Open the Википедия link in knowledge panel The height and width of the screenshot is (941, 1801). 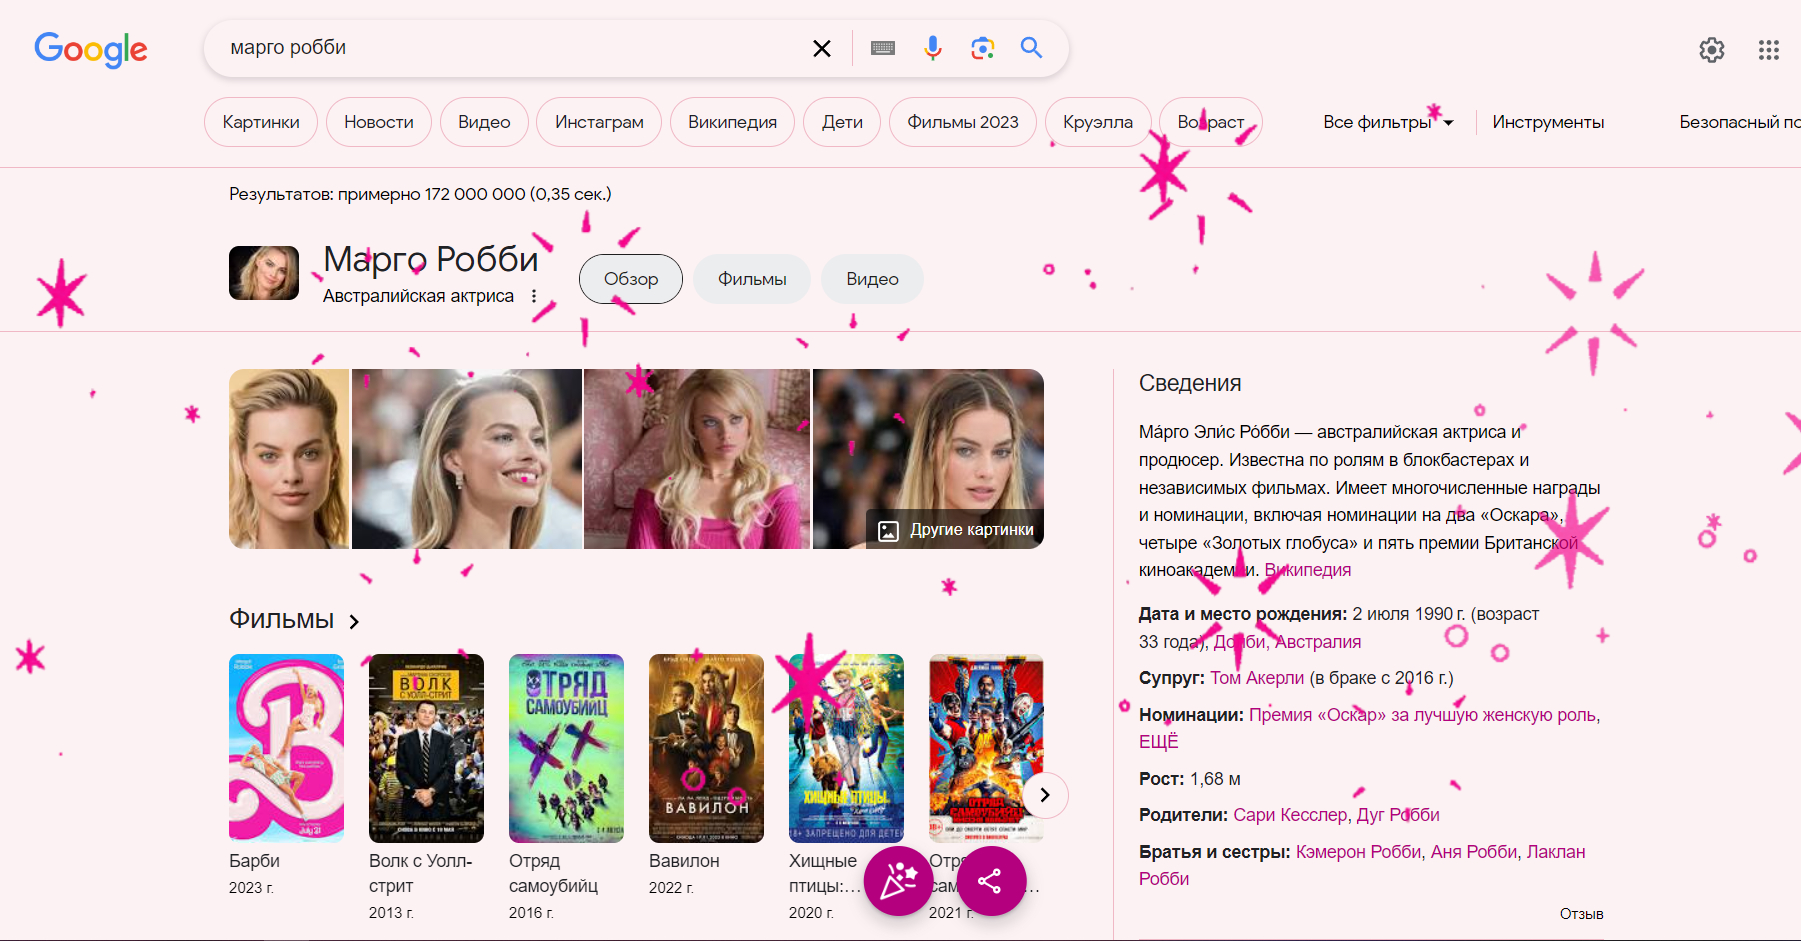pyautogui.click(x=1307, y=569)
